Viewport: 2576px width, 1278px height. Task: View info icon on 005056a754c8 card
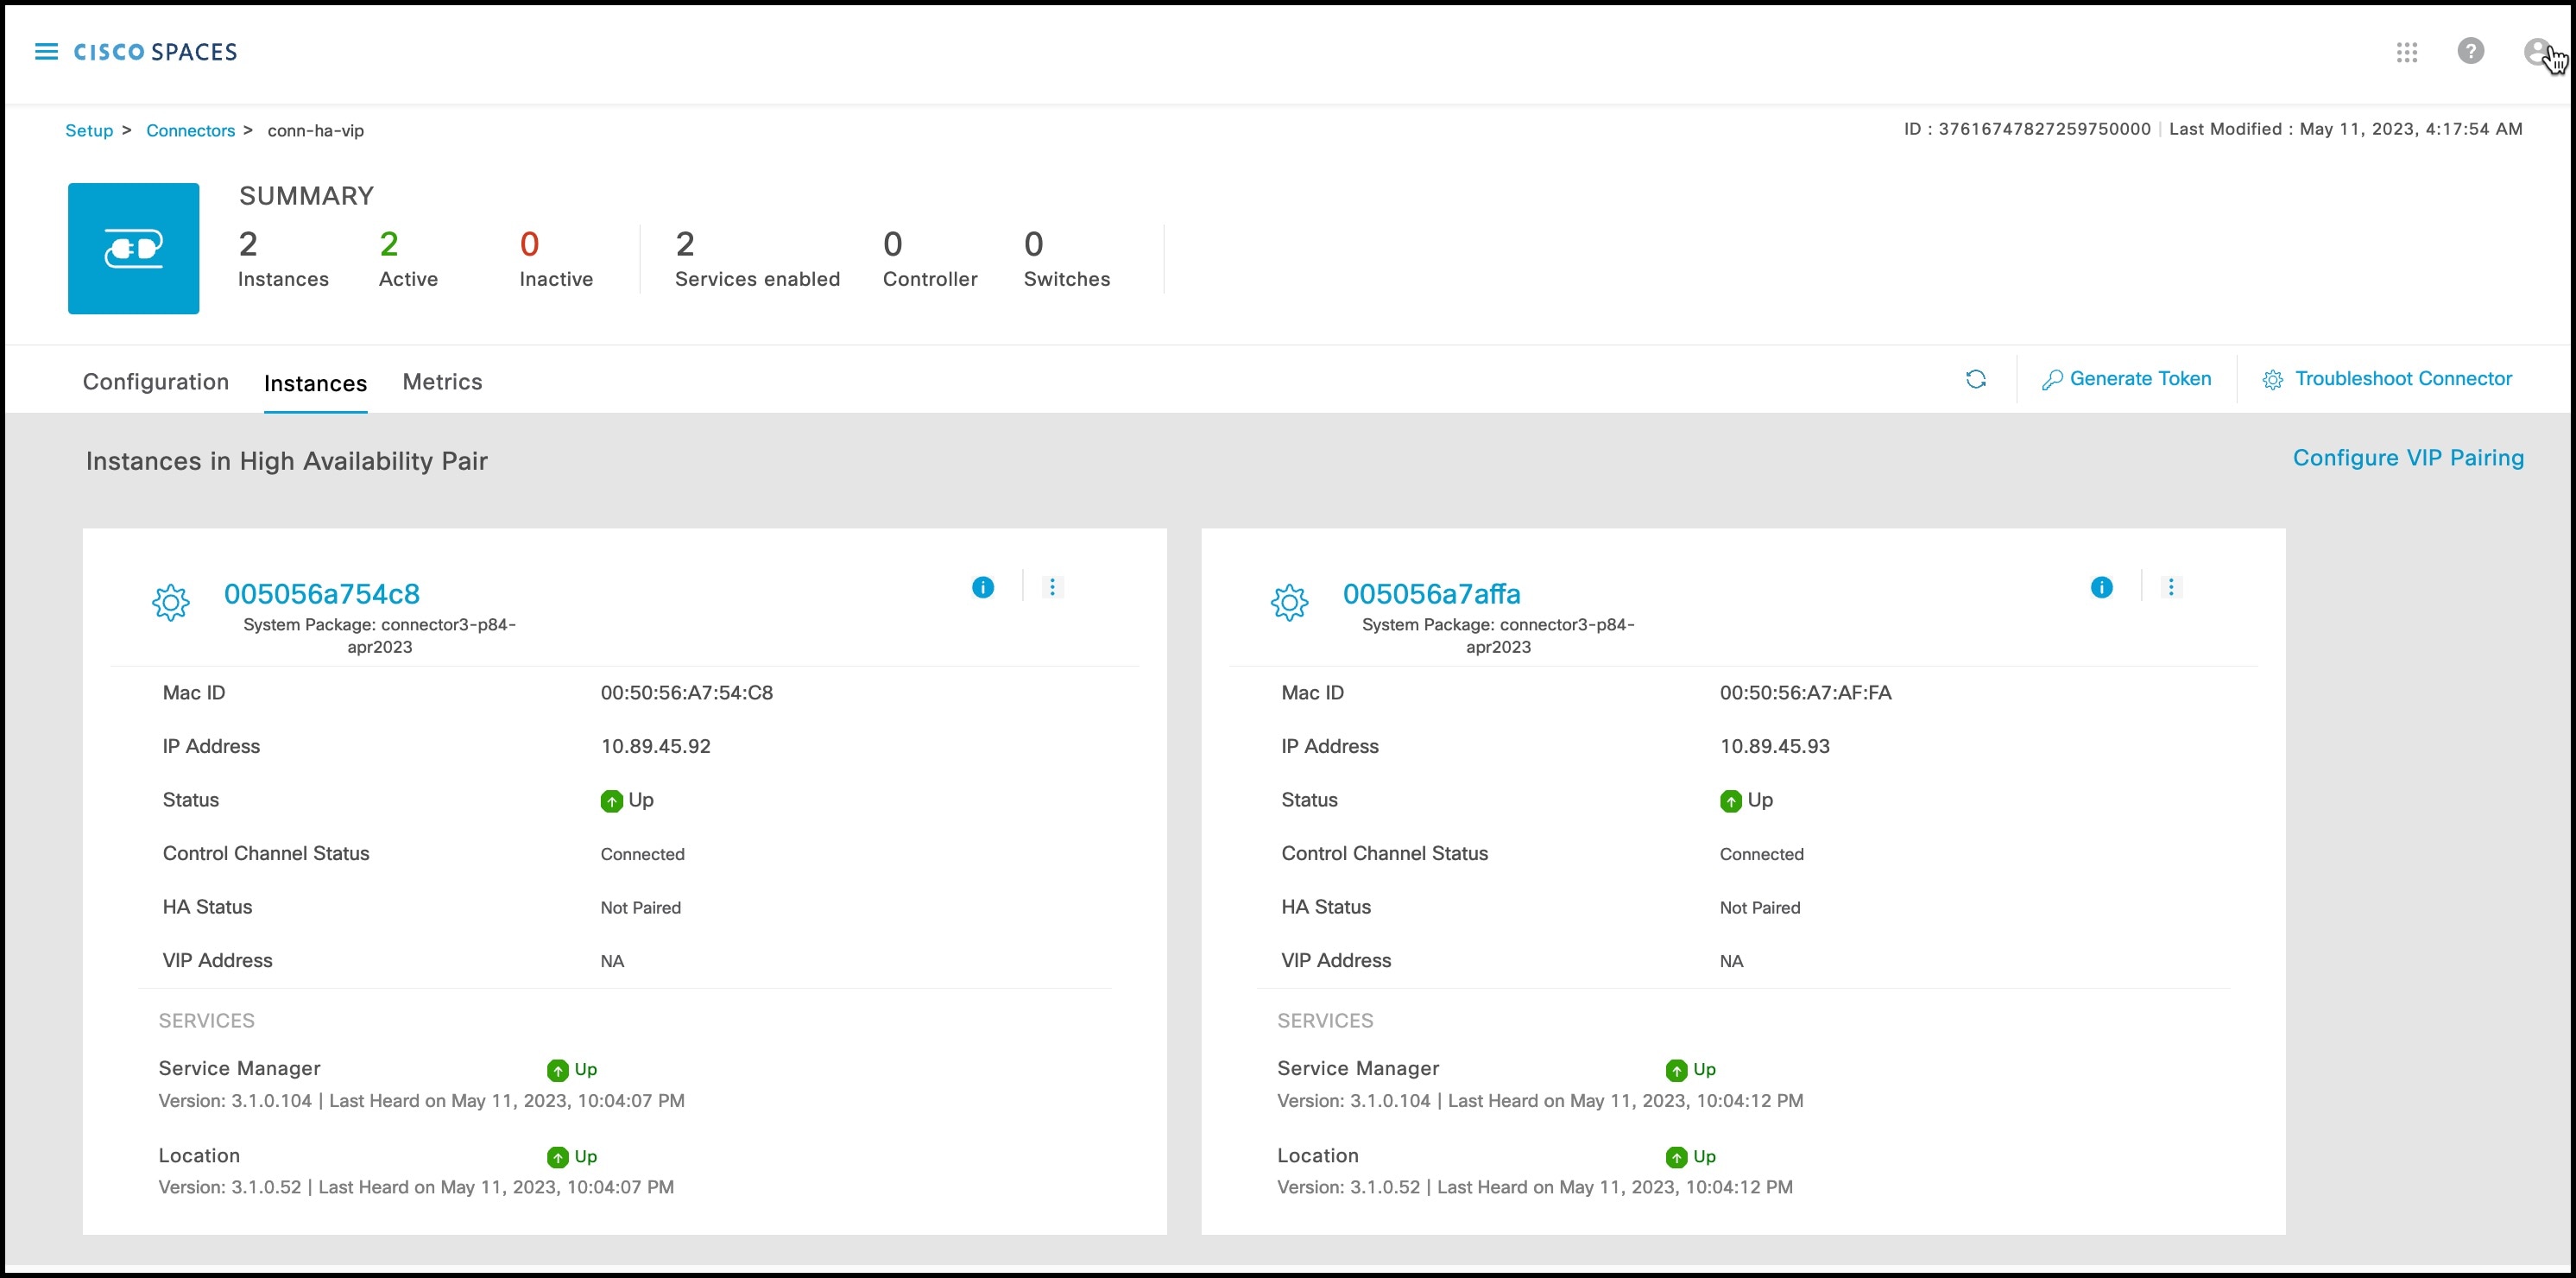click(x=982, y=587)
